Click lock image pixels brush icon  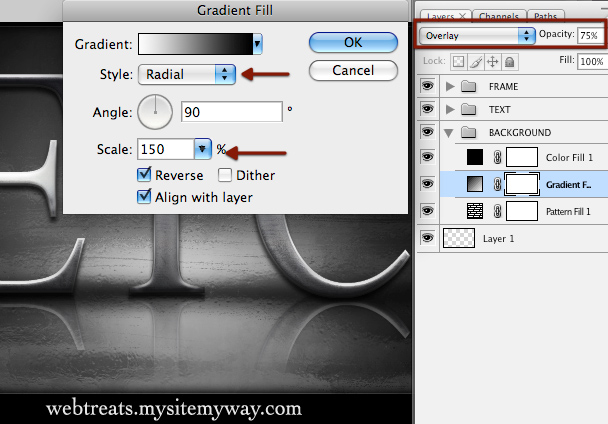[x=476, y=62]
